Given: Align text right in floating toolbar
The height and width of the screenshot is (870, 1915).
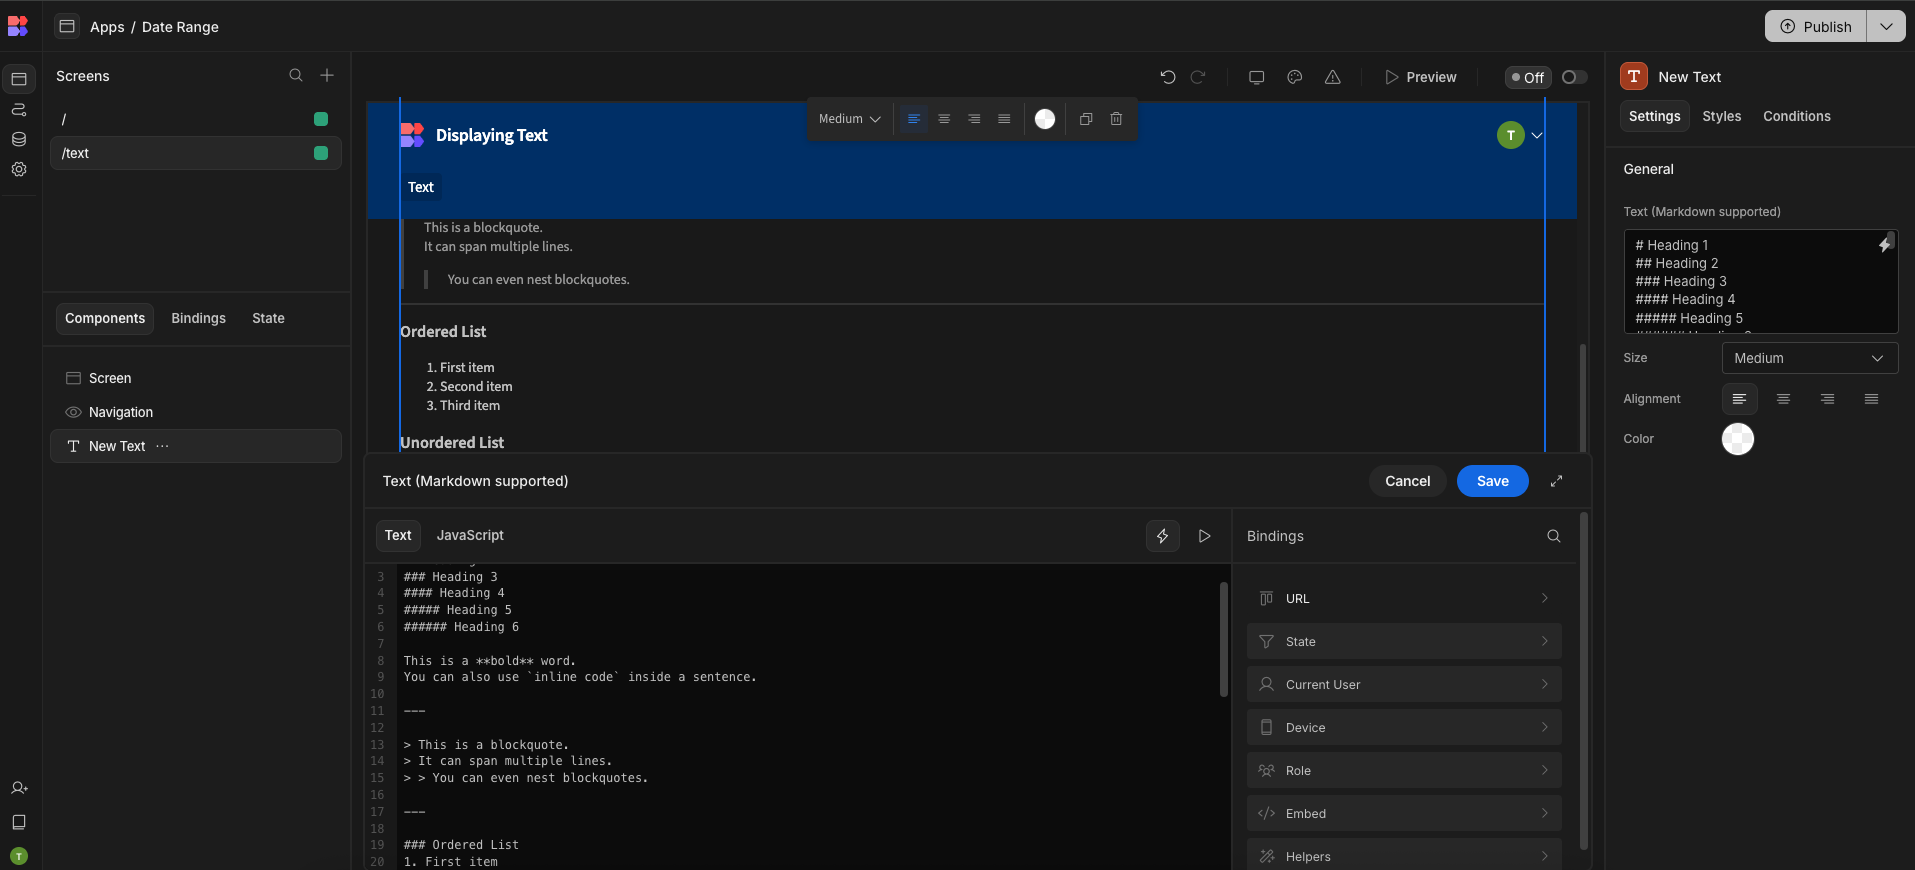Looking at the screenshot, I should 974,119.
